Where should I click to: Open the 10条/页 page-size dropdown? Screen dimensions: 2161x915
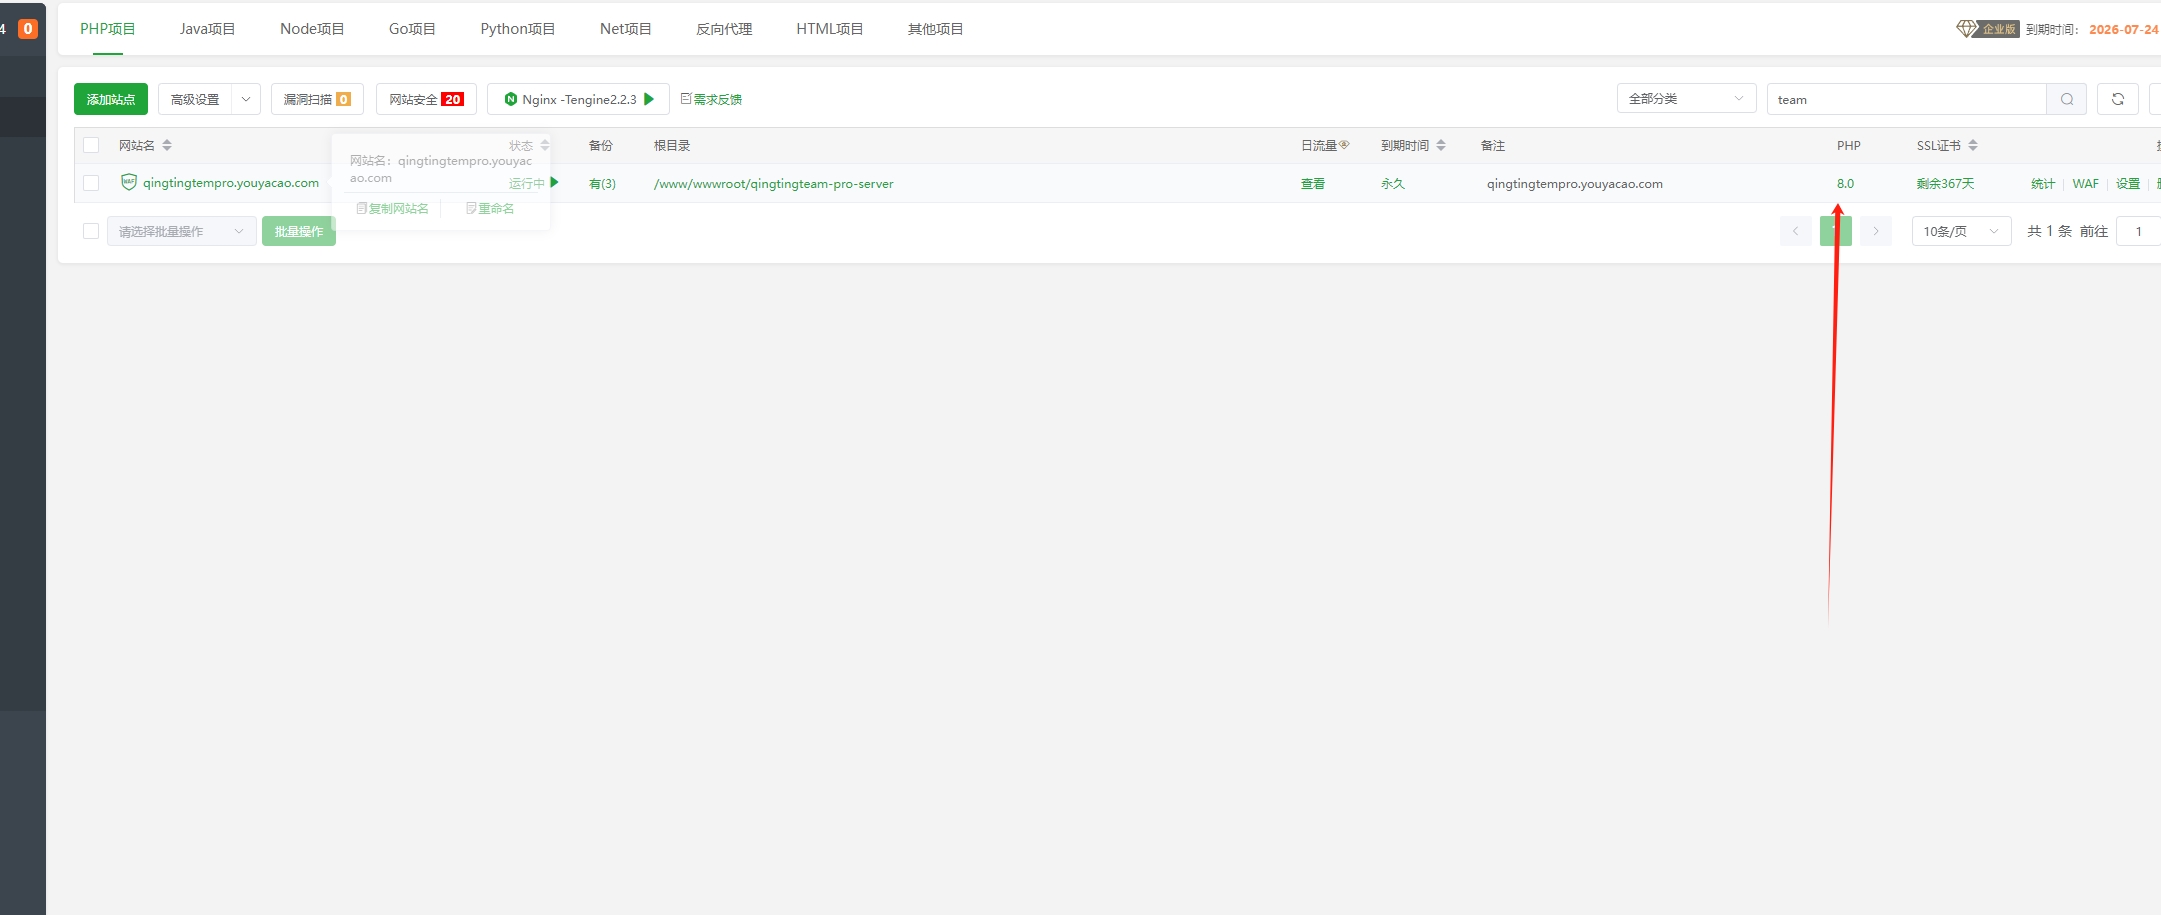1960,231
